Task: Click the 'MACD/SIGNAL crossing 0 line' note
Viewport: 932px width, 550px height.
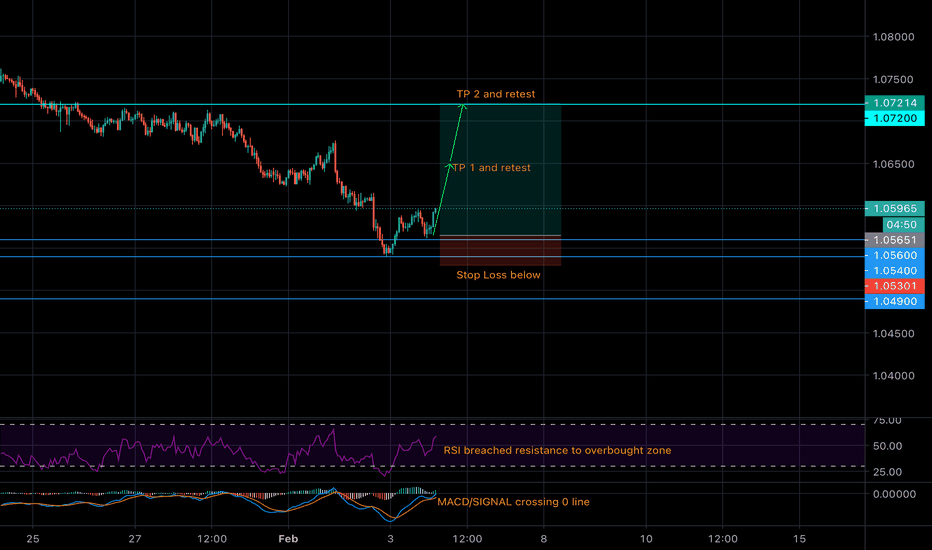Action: click(x=514, y=502)
